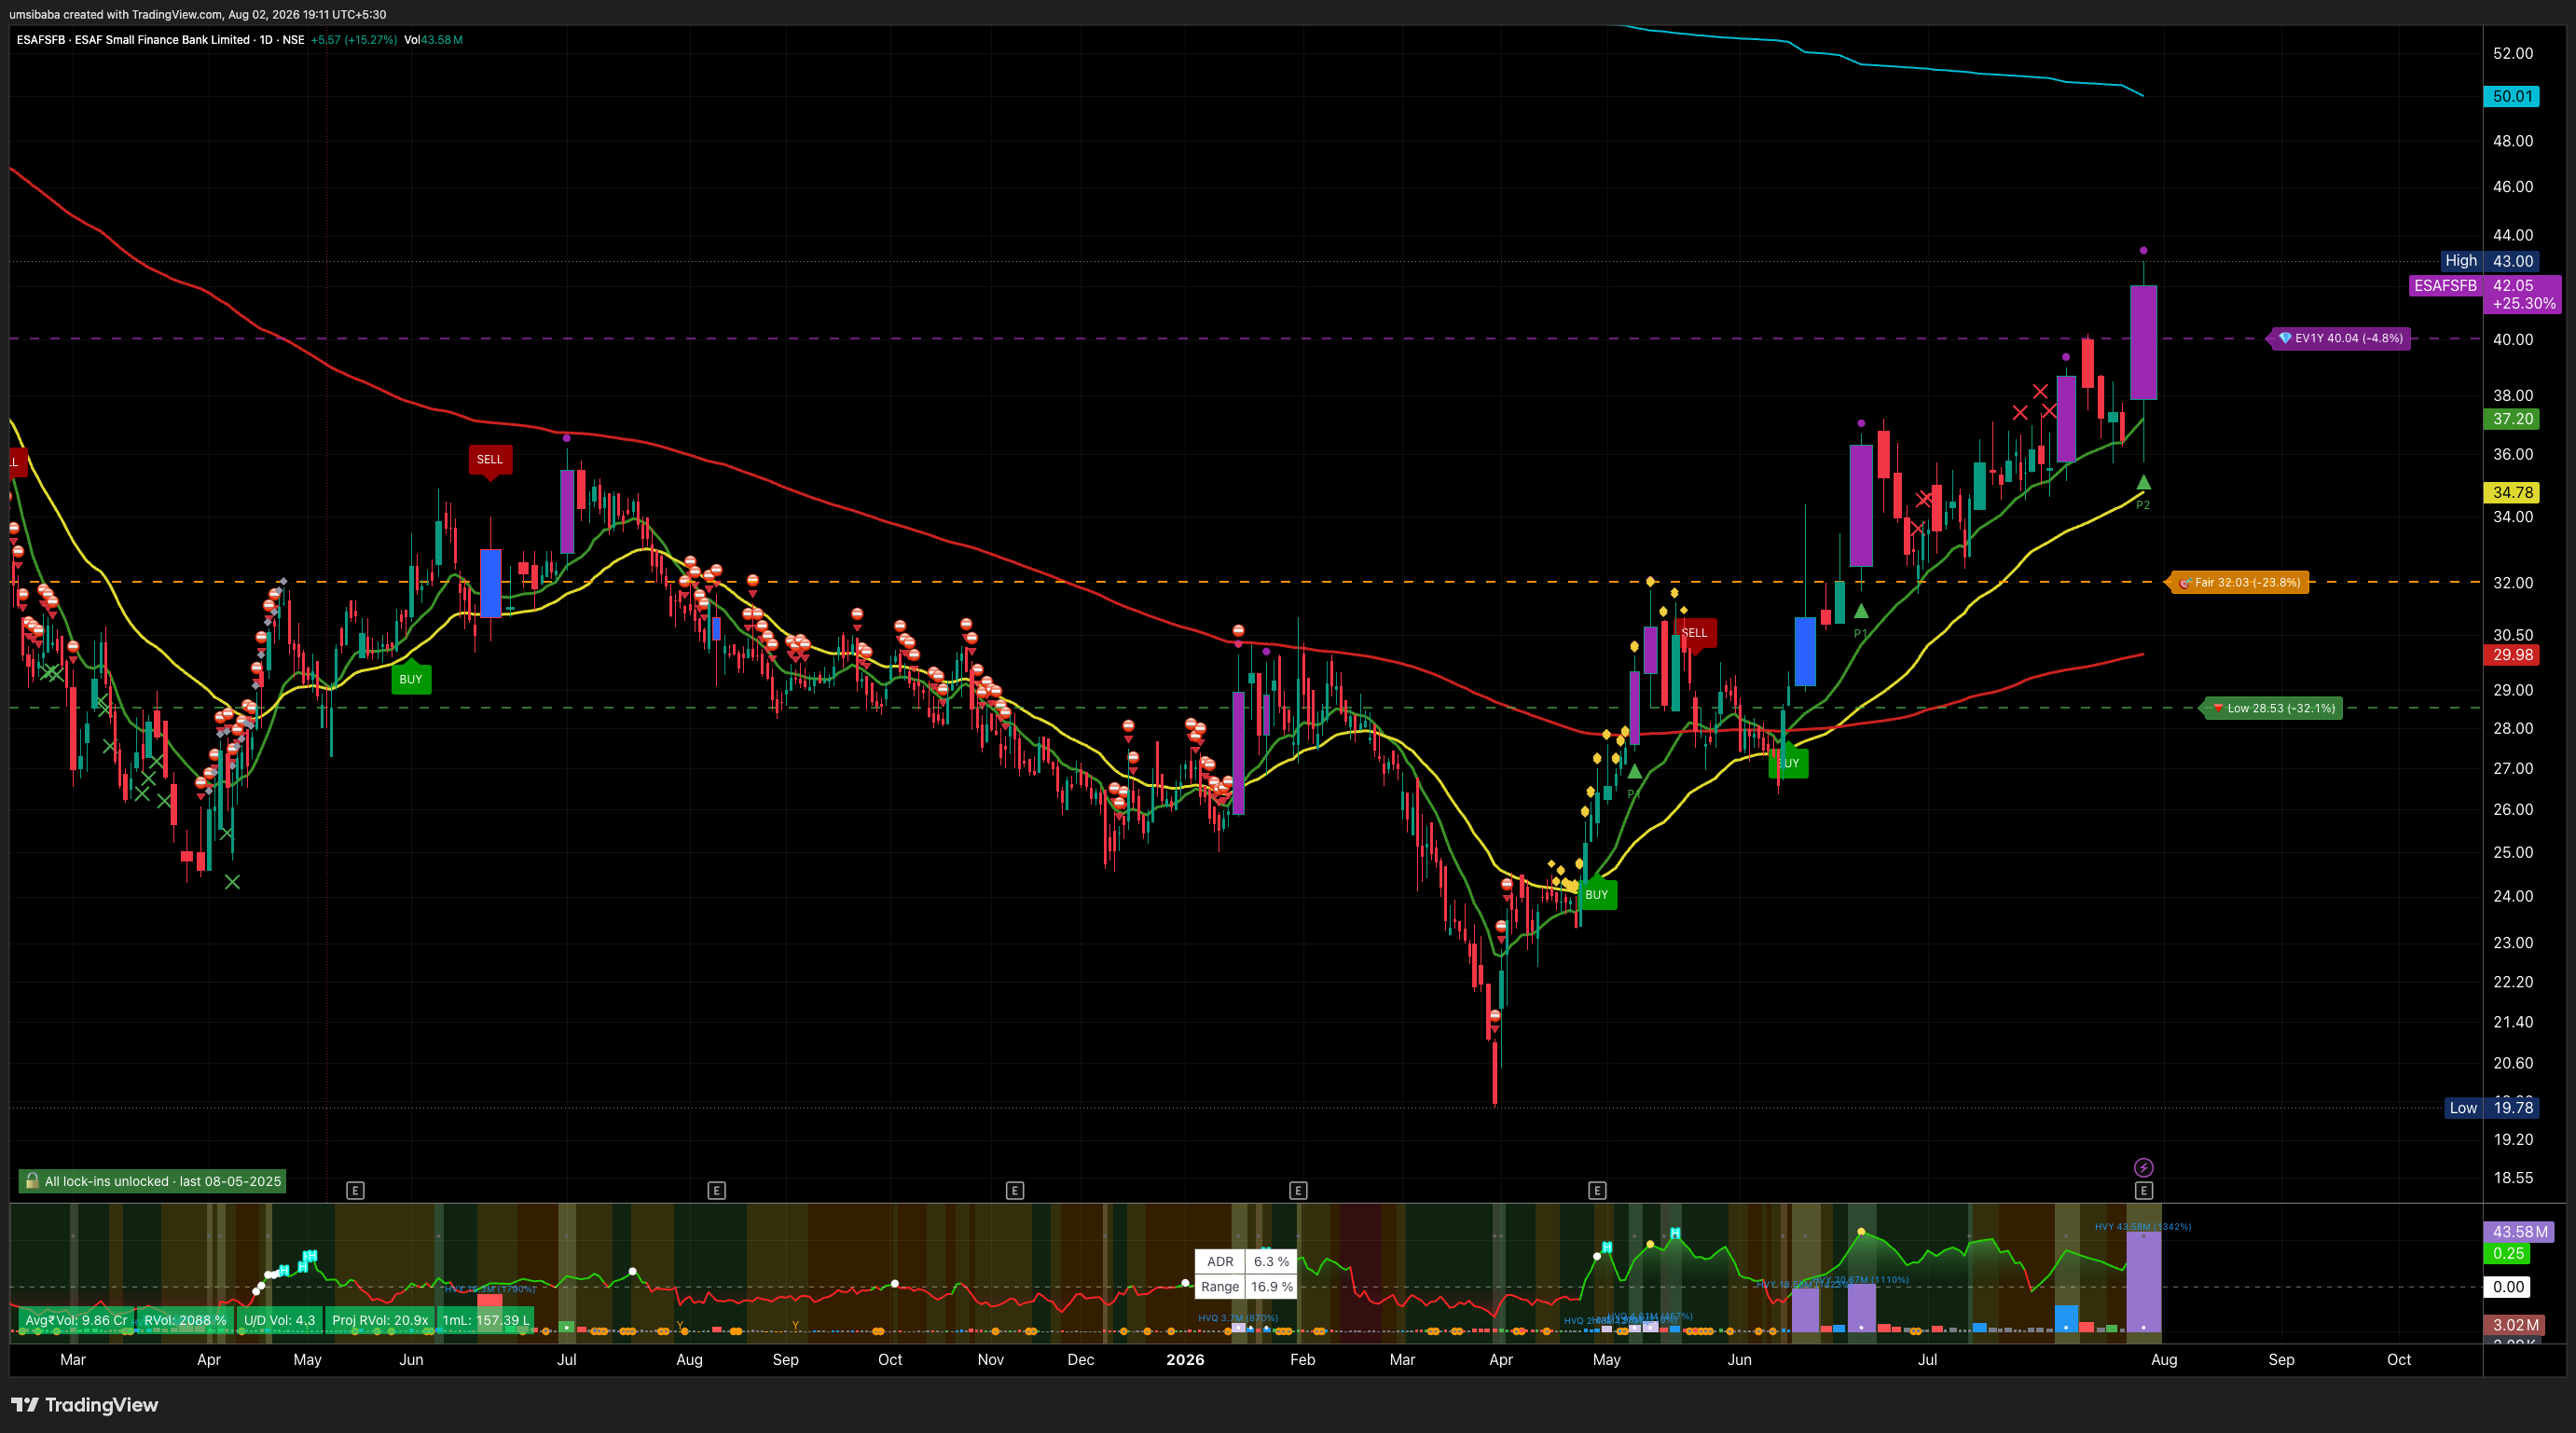Click the red triangle in the Low 28.53 label
Image resolution: width=2576 pixels, height=1433 pixels.
coord(2218,708)
